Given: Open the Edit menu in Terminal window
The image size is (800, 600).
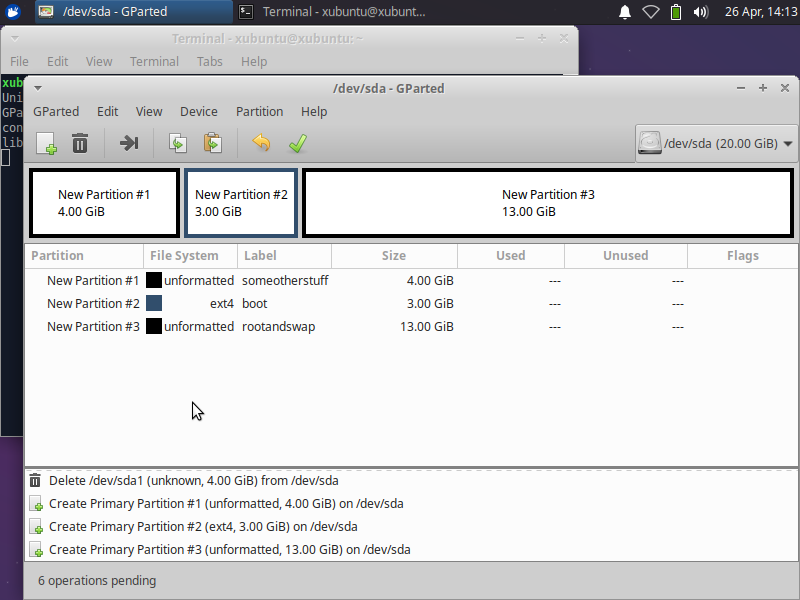Looking at the screenshot, I should [58, 62].
